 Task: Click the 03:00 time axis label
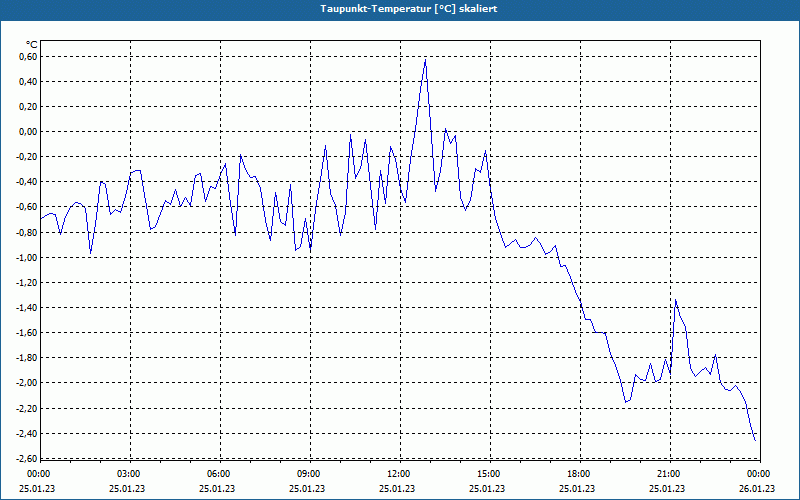(x=131, y=474)
